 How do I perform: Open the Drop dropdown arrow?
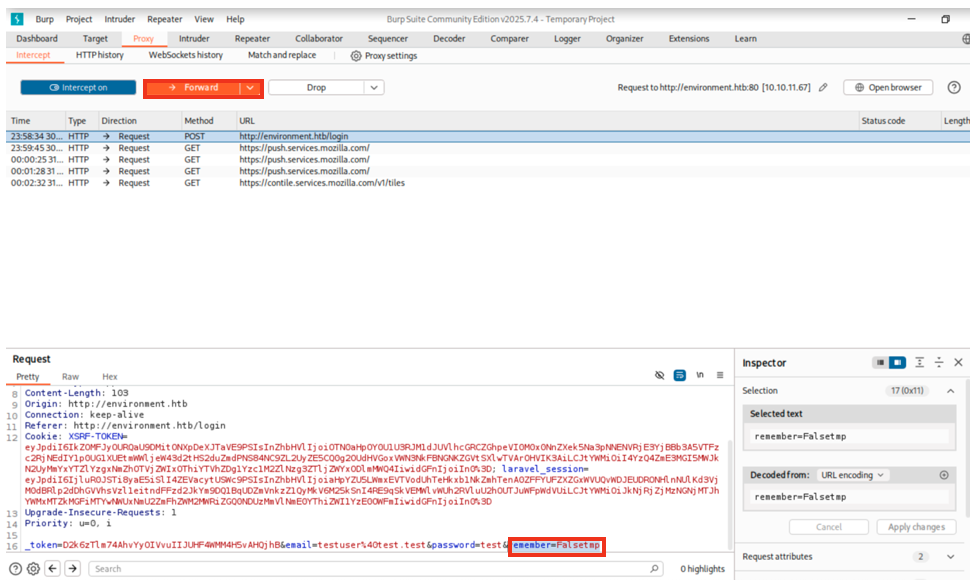click(x=374, y=87)
